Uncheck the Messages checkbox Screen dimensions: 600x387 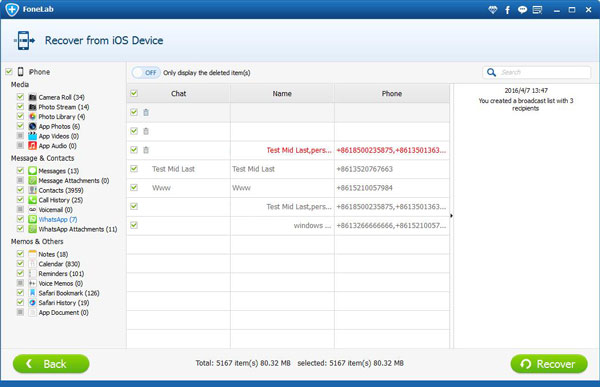(20, 170)
